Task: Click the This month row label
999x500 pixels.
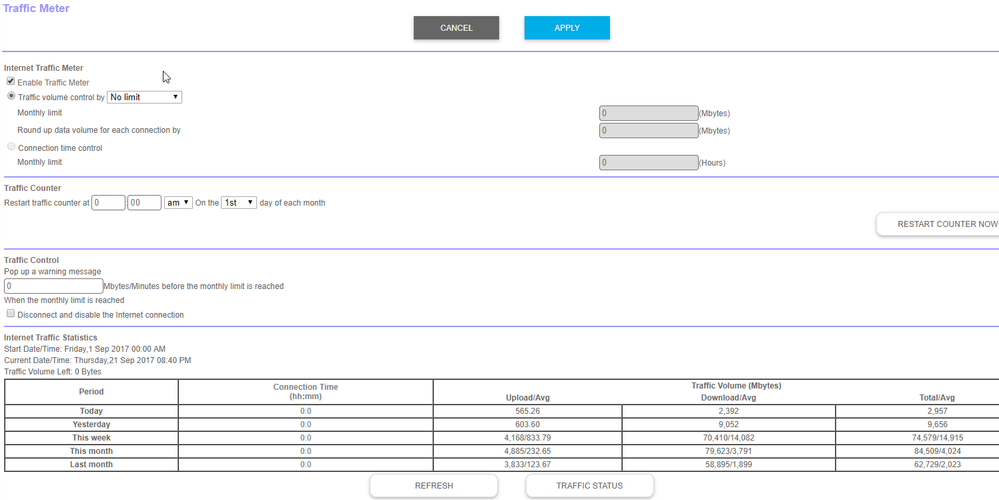Action: (91, 451)
